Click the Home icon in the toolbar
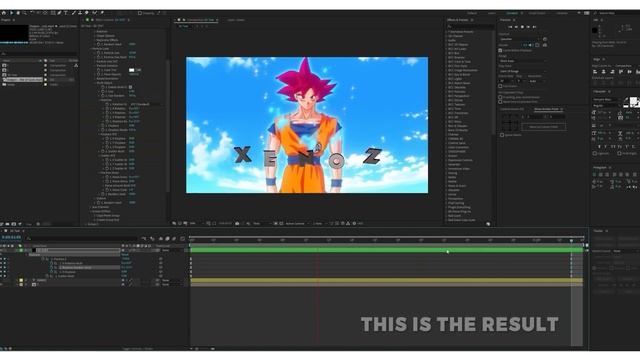Viewport: 640px width, 360px height. click(4, 13)
